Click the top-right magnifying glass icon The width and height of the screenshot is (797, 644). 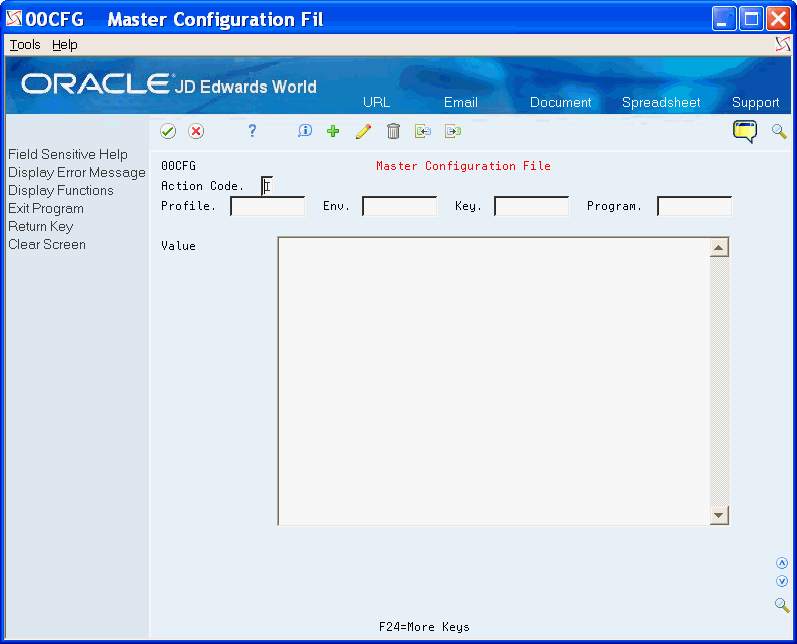coord(779,131)
